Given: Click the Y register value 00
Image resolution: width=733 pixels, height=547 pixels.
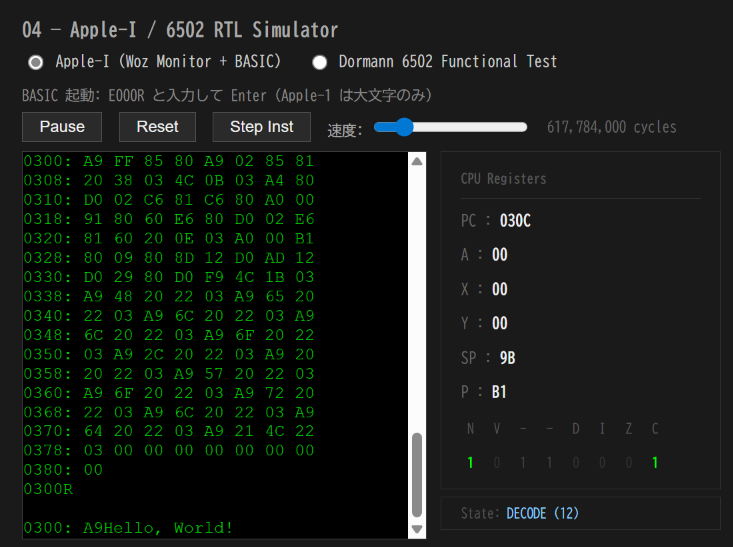Looking at the screenshot, I should [x=499, y=324].
